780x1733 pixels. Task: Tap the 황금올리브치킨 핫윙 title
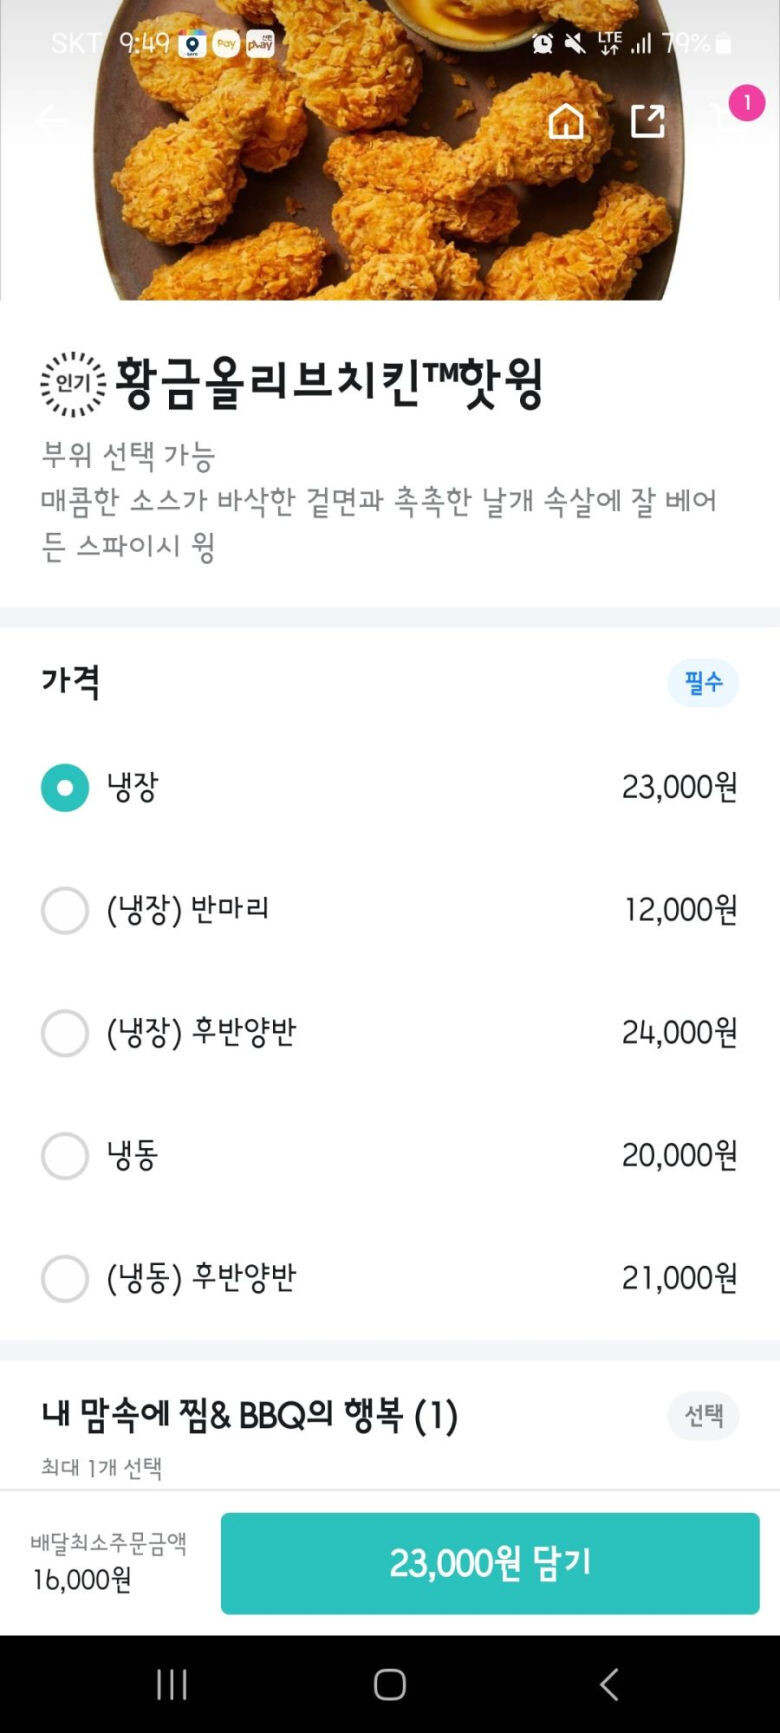(x=328, y=383)
